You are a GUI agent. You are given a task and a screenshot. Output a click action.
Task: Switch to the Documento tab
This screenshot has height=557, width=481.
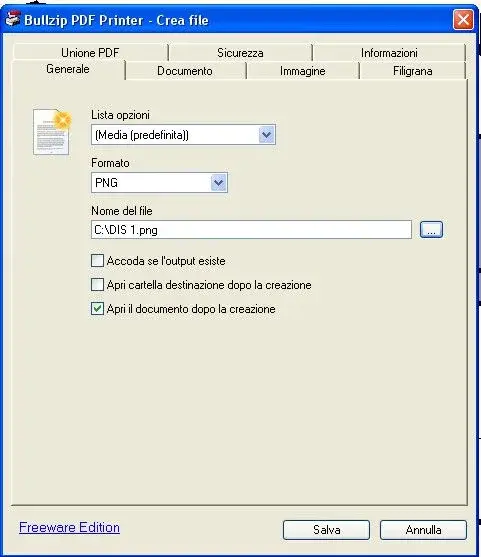[185, 71]
